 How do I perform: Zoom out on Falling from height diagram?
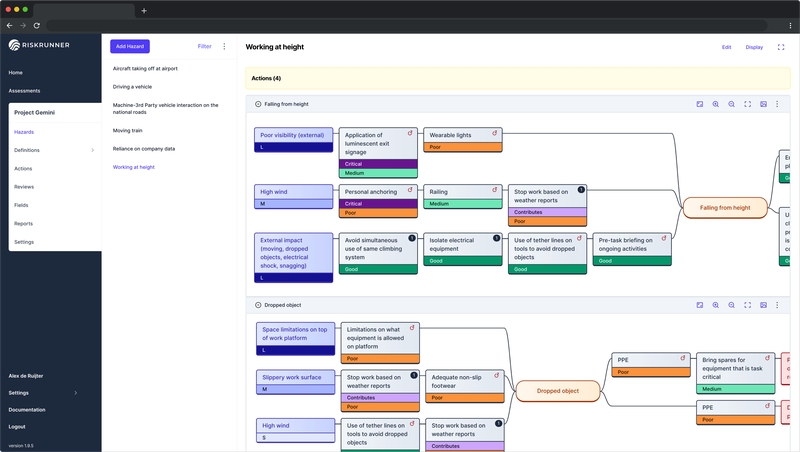731,104
